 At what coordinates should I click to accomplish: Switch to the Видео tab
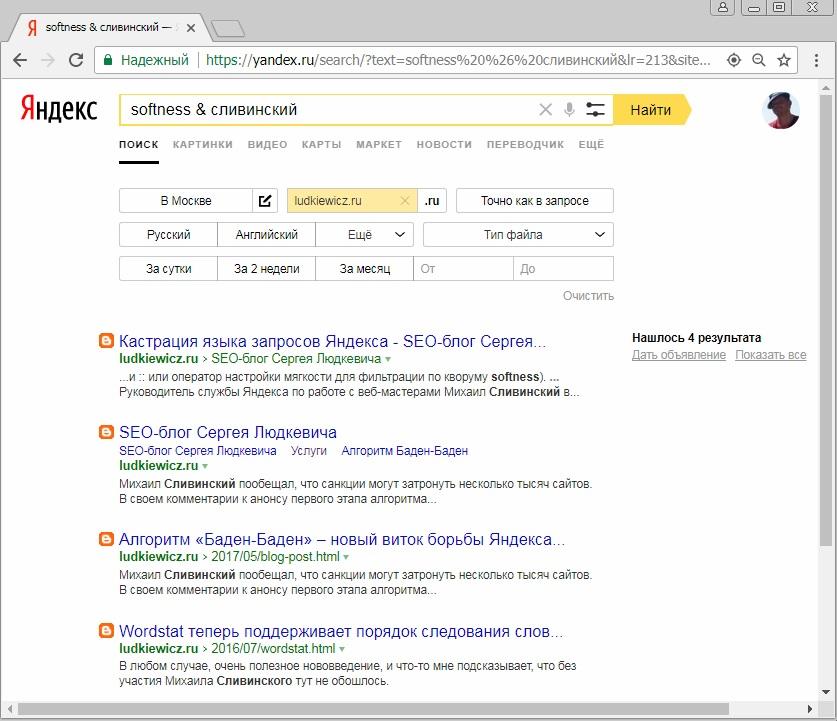click(x=267, y=145)
